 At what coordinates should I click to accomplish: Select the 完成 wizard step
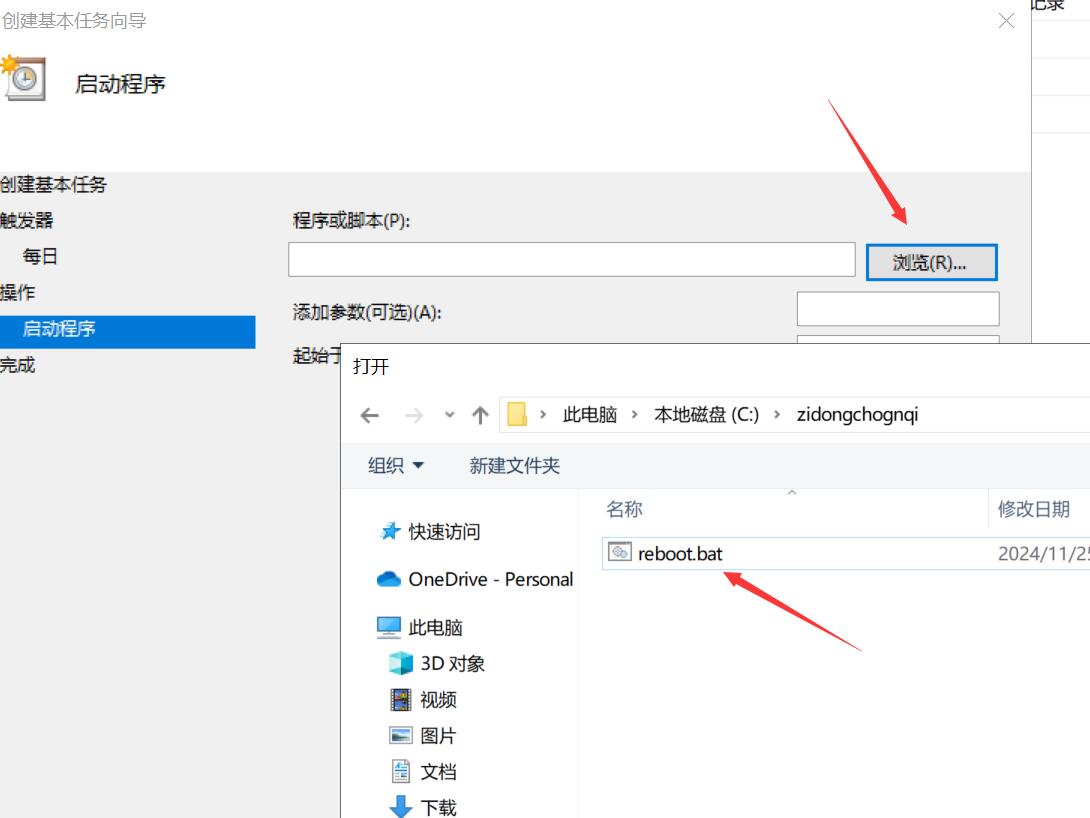(17, 365)
